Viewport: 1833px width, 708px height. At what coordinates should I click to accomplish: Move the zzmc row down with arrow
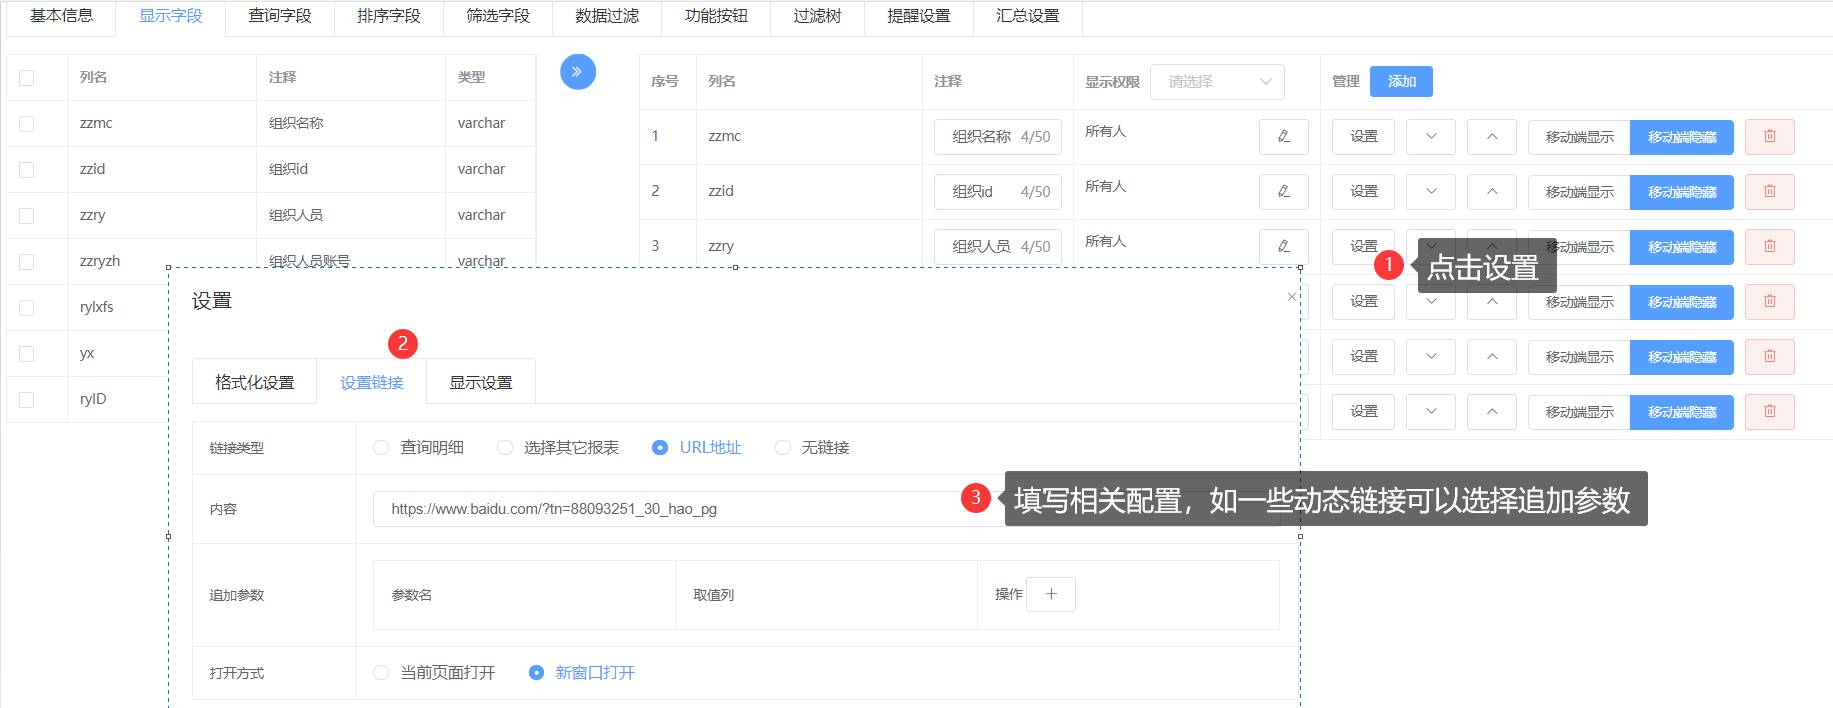pos(1430,137)
